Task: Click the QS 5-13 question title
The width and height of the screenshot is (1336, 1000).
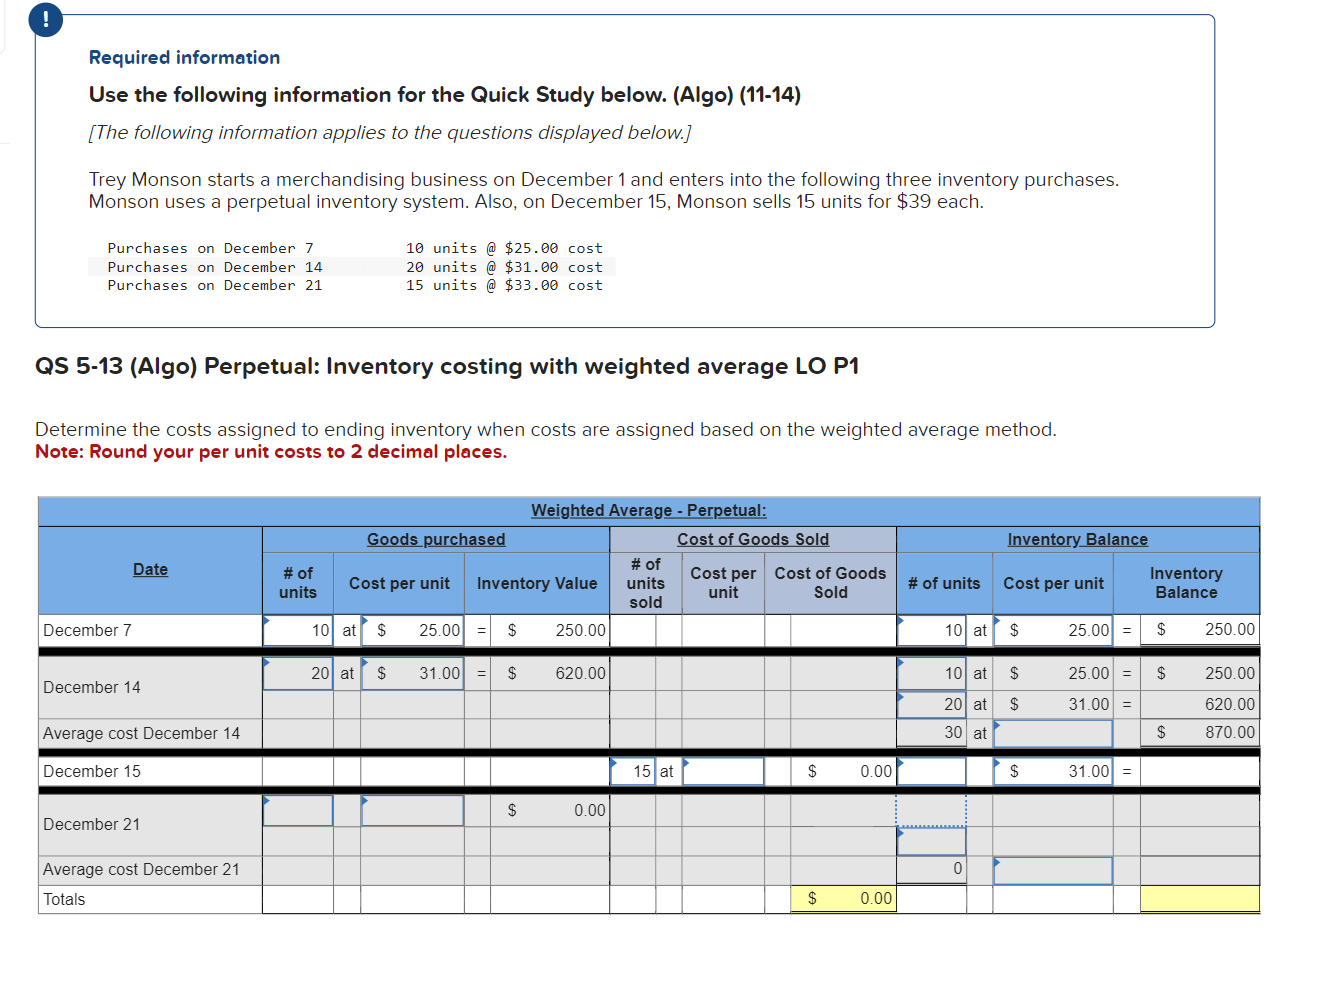Action: click(447, 366)
